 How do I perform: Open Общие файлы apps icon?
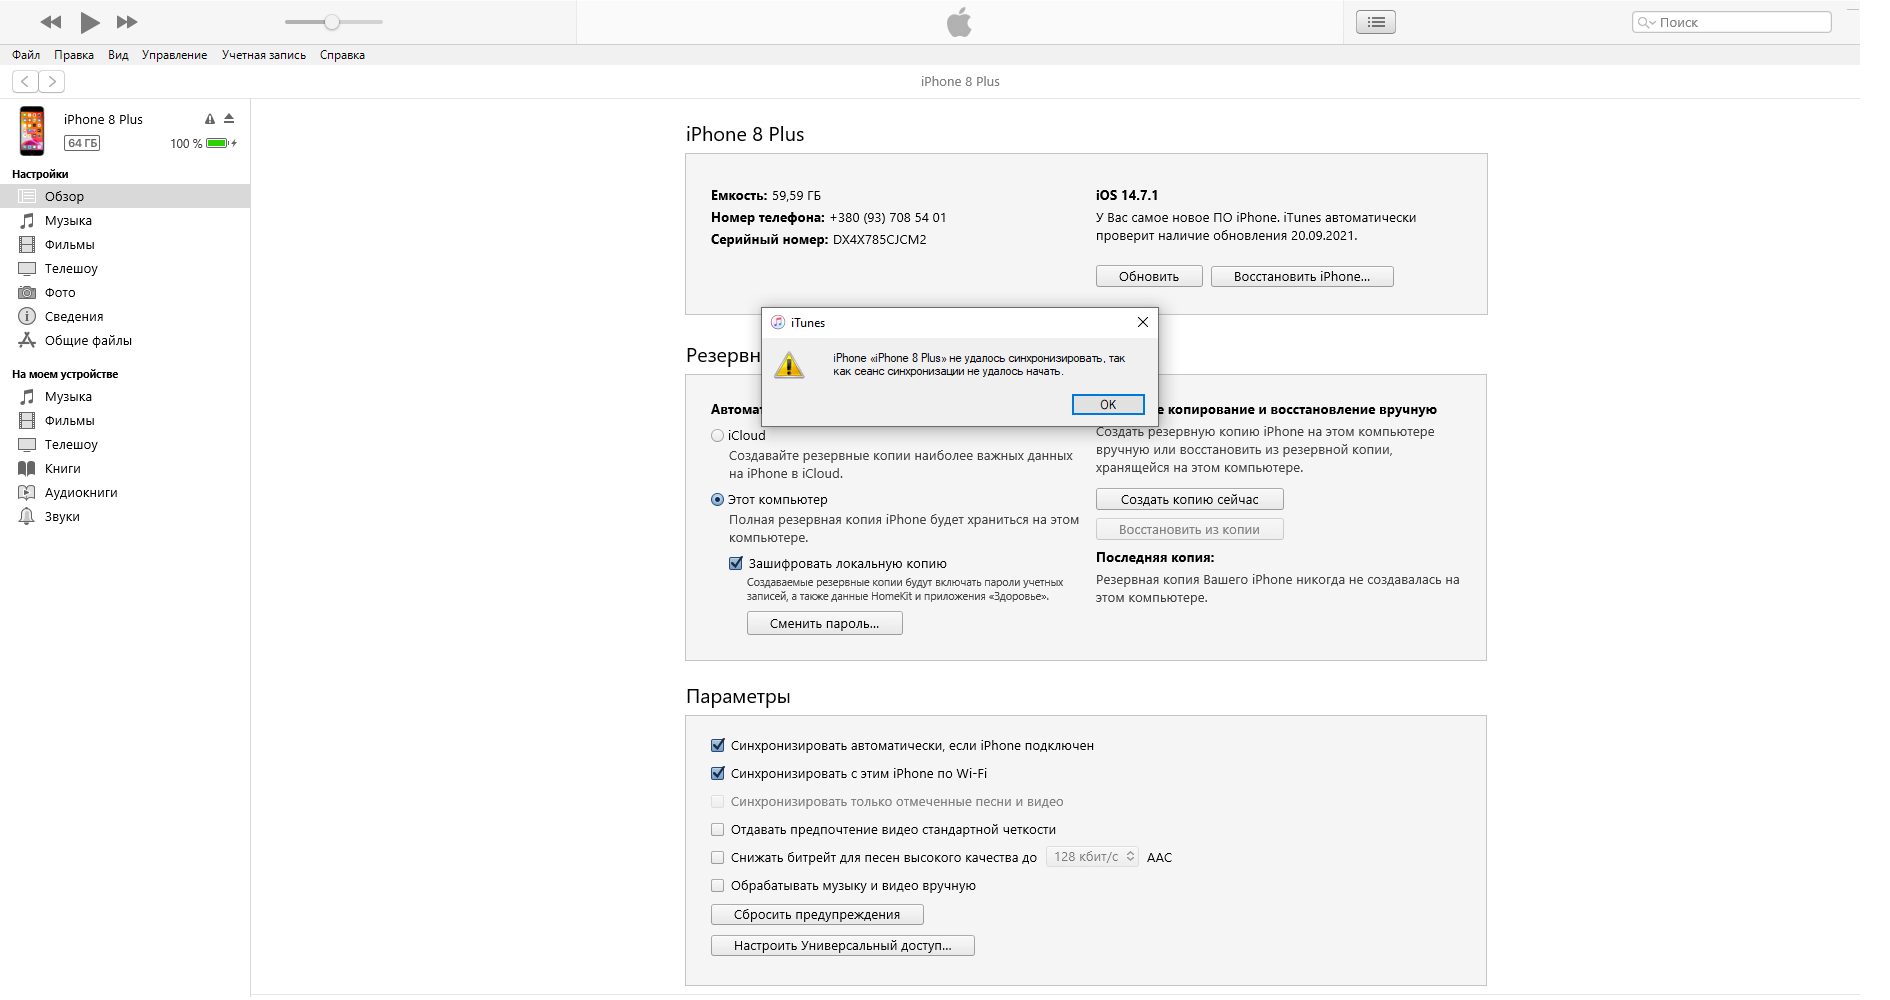(27, 340)
